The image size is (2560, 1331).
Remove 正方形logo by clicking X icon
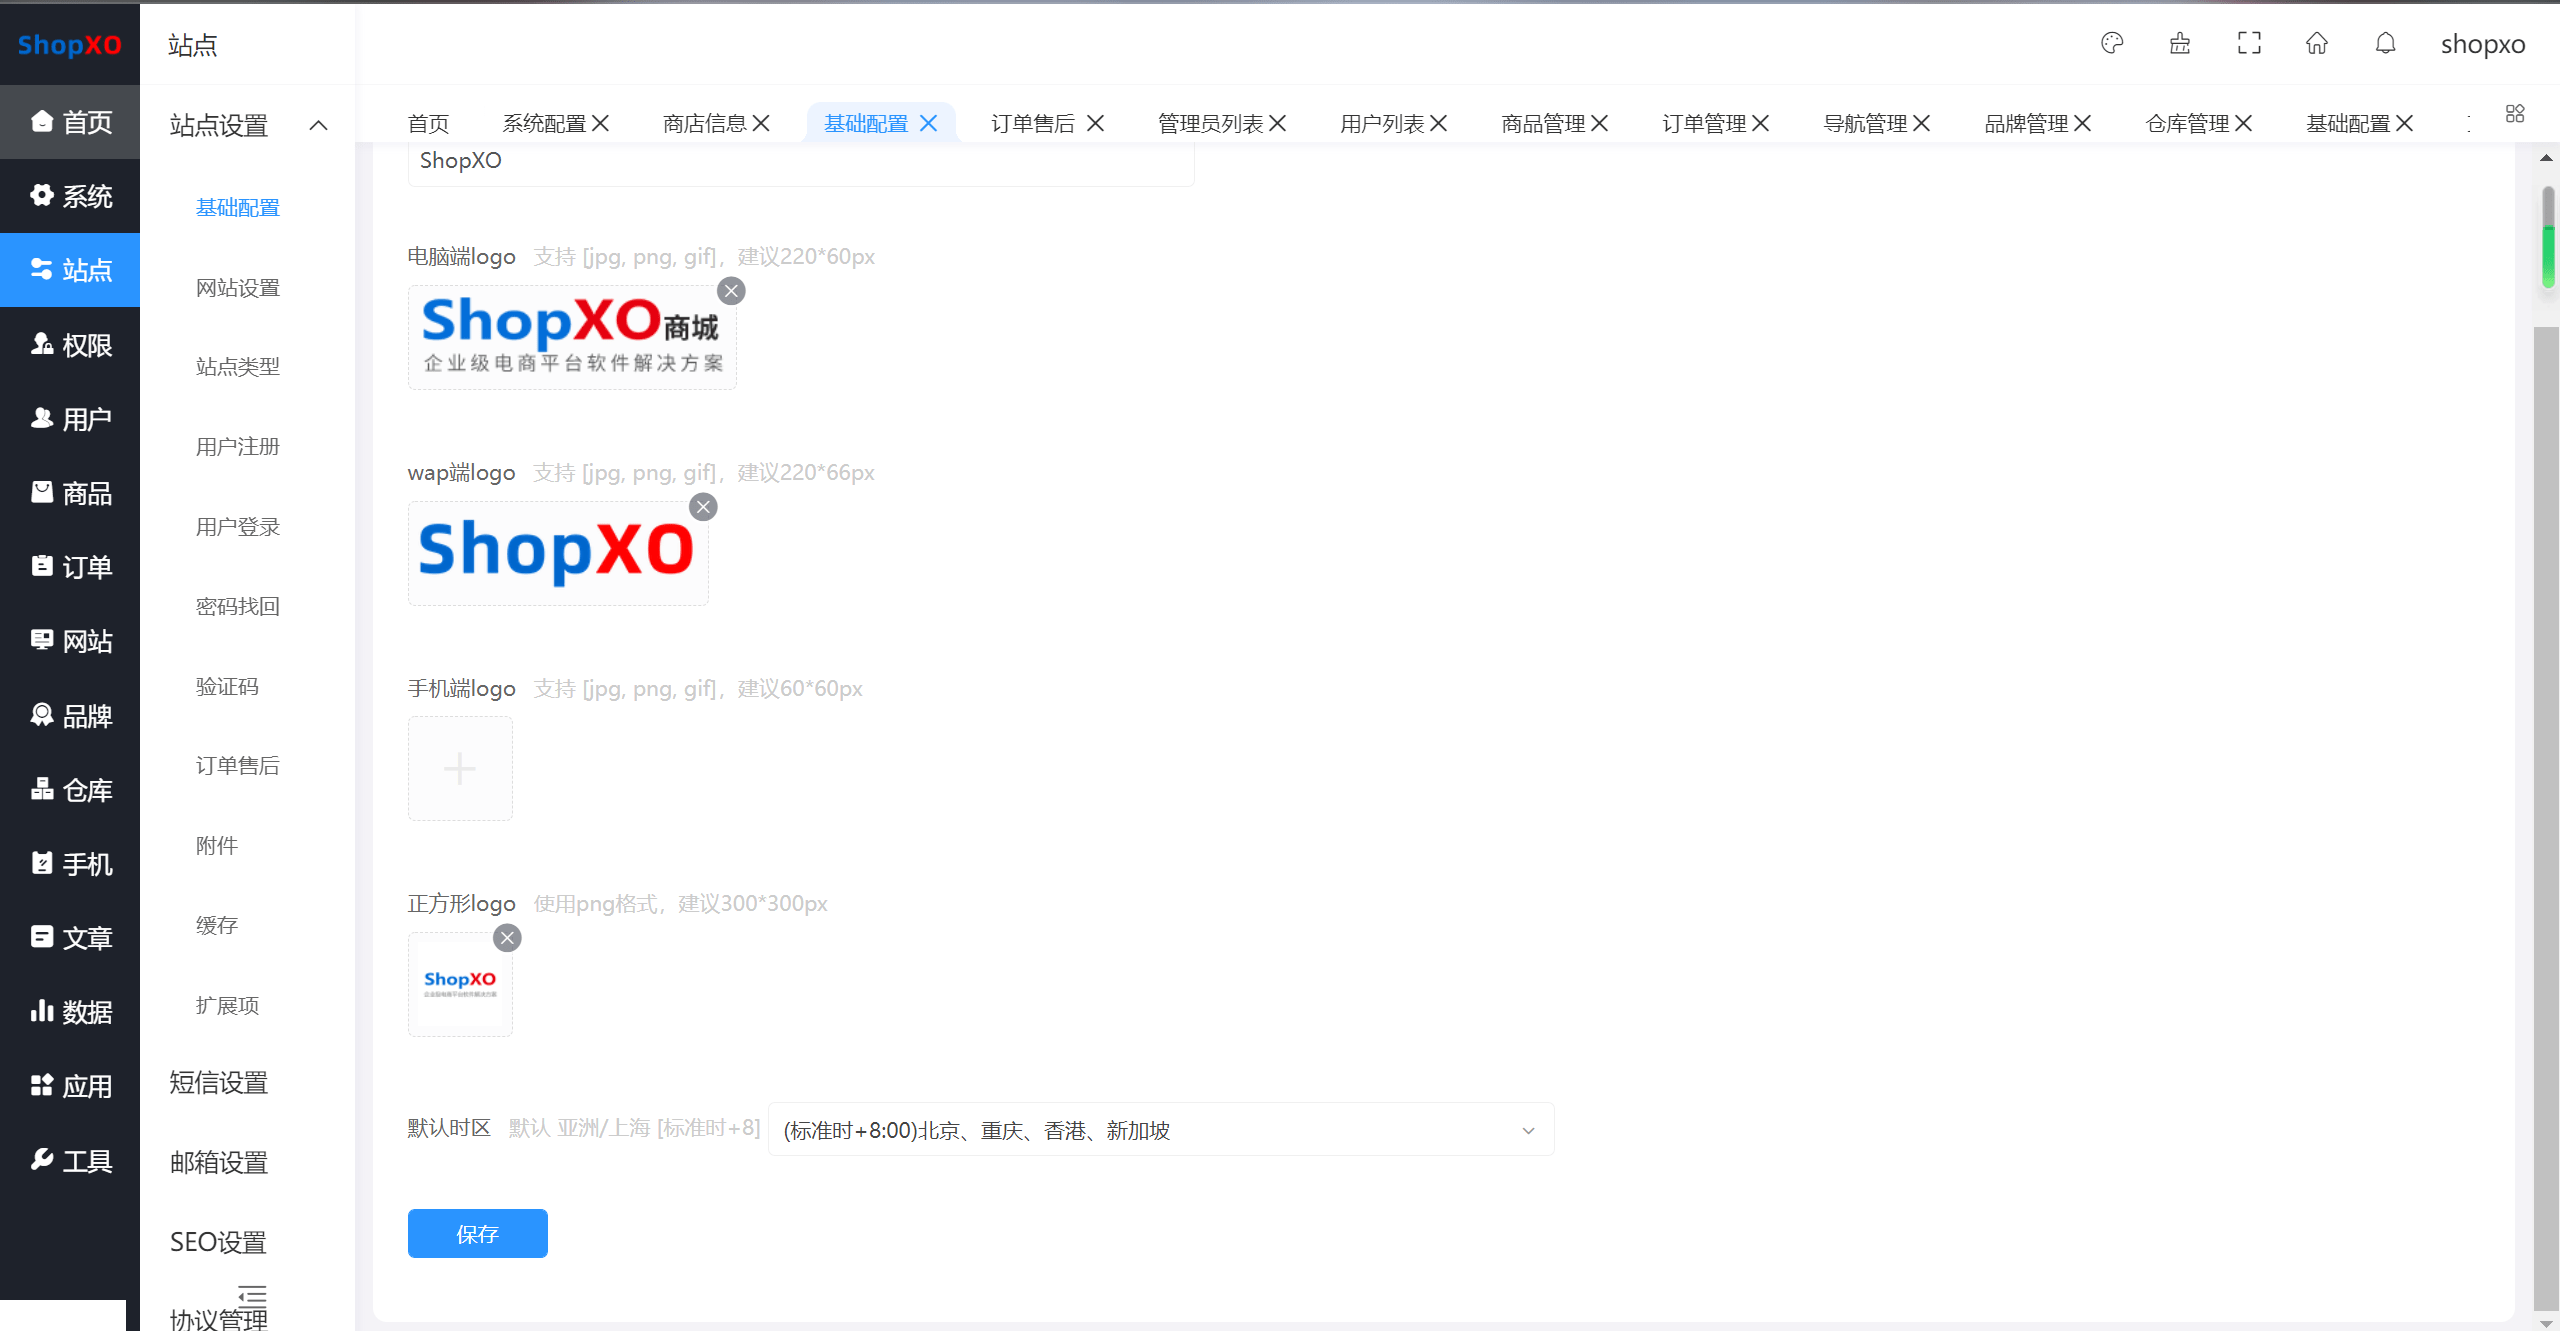point(506,938)
